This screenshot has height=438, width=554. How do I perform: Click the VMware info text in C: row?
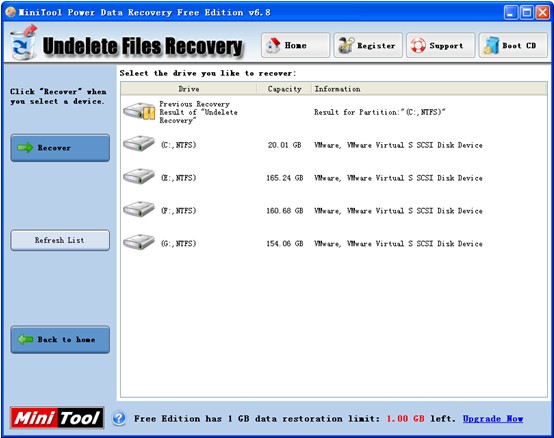398,145
